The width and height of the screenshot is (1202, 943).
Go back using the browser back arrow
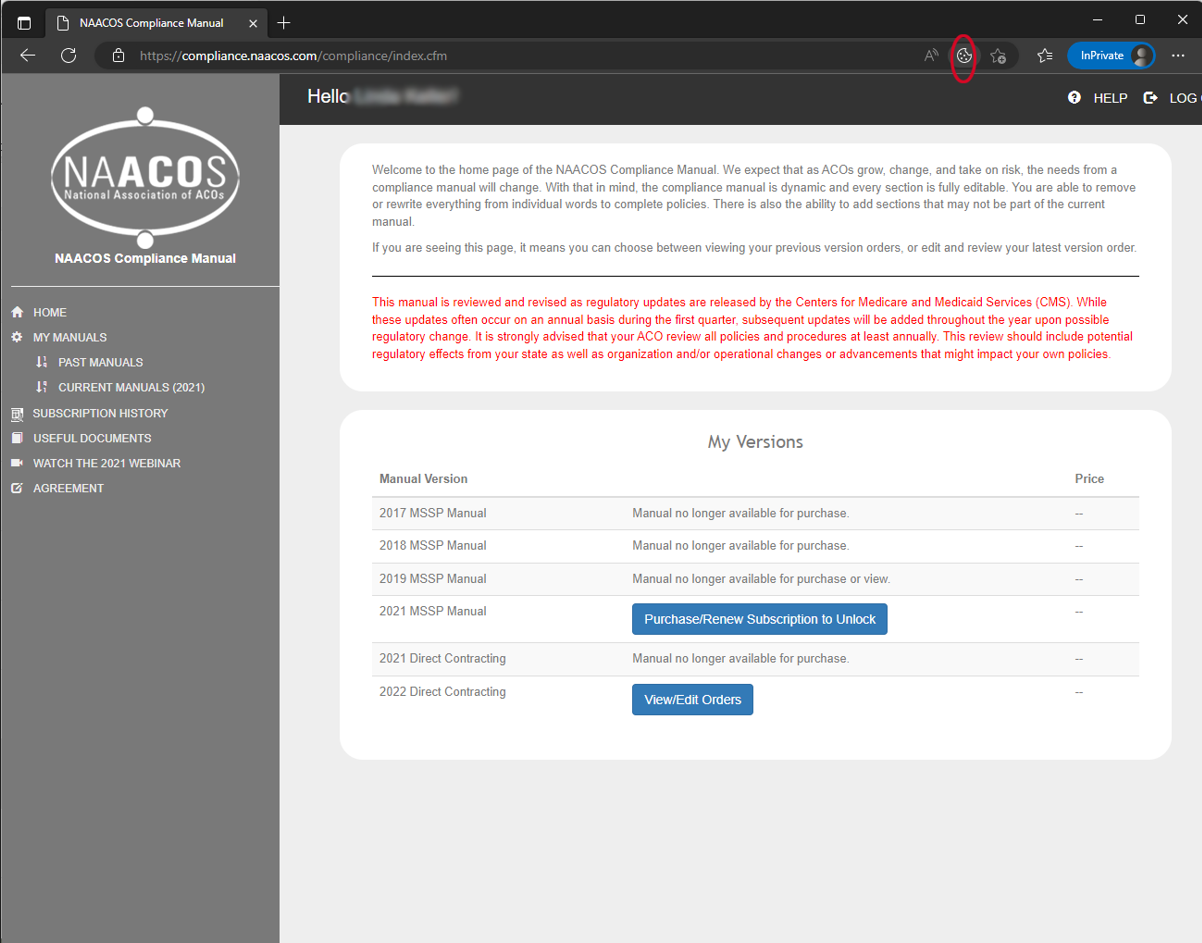[x=27, y=56]
